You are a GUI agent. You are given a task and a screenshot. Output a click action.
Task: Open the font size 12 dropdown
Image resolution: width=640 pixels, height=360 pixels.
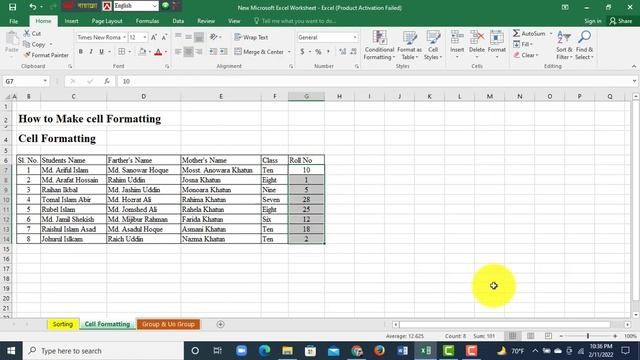(144, 37)
